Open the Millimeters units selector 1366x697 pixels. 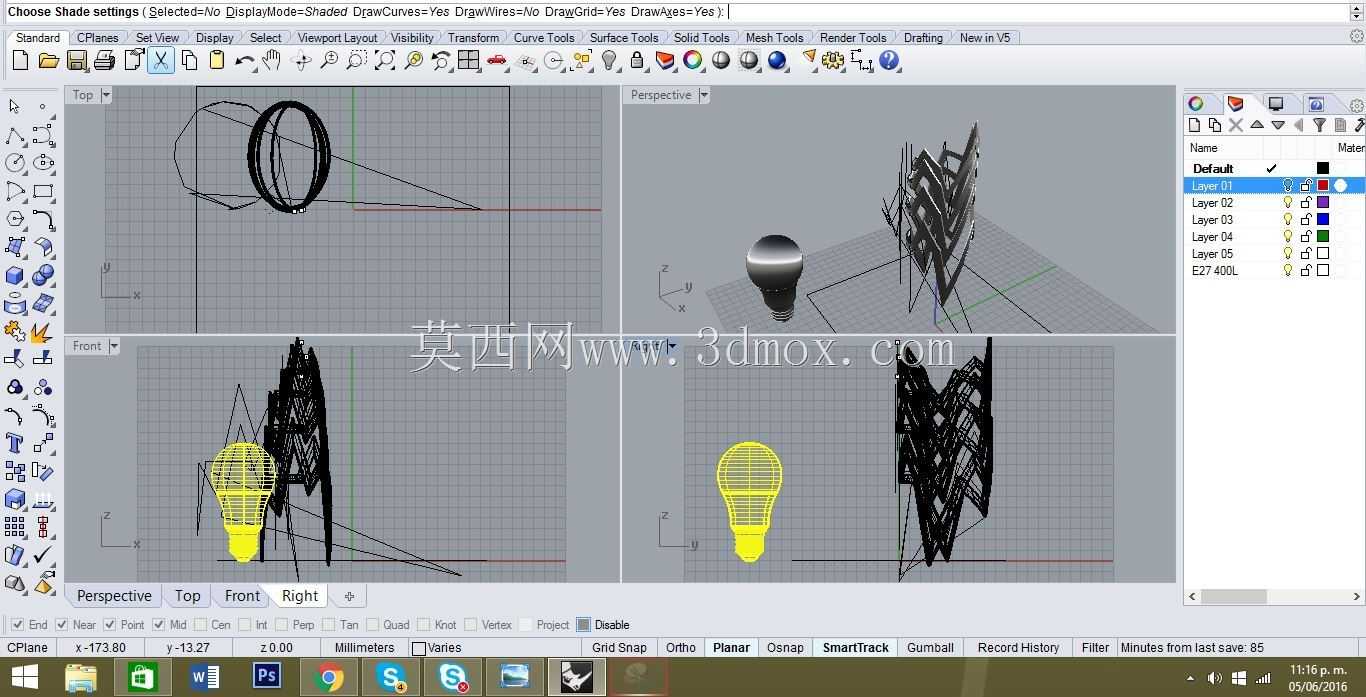[x=364, y=648]
